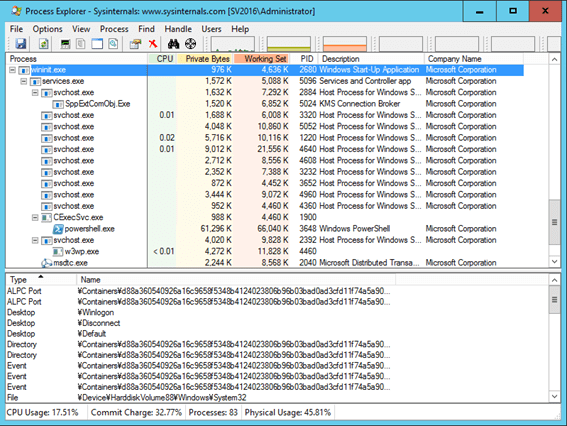This screenshot has width=567, height=426.
Task: Click the red X Kill Process icon
Action: 153,44
